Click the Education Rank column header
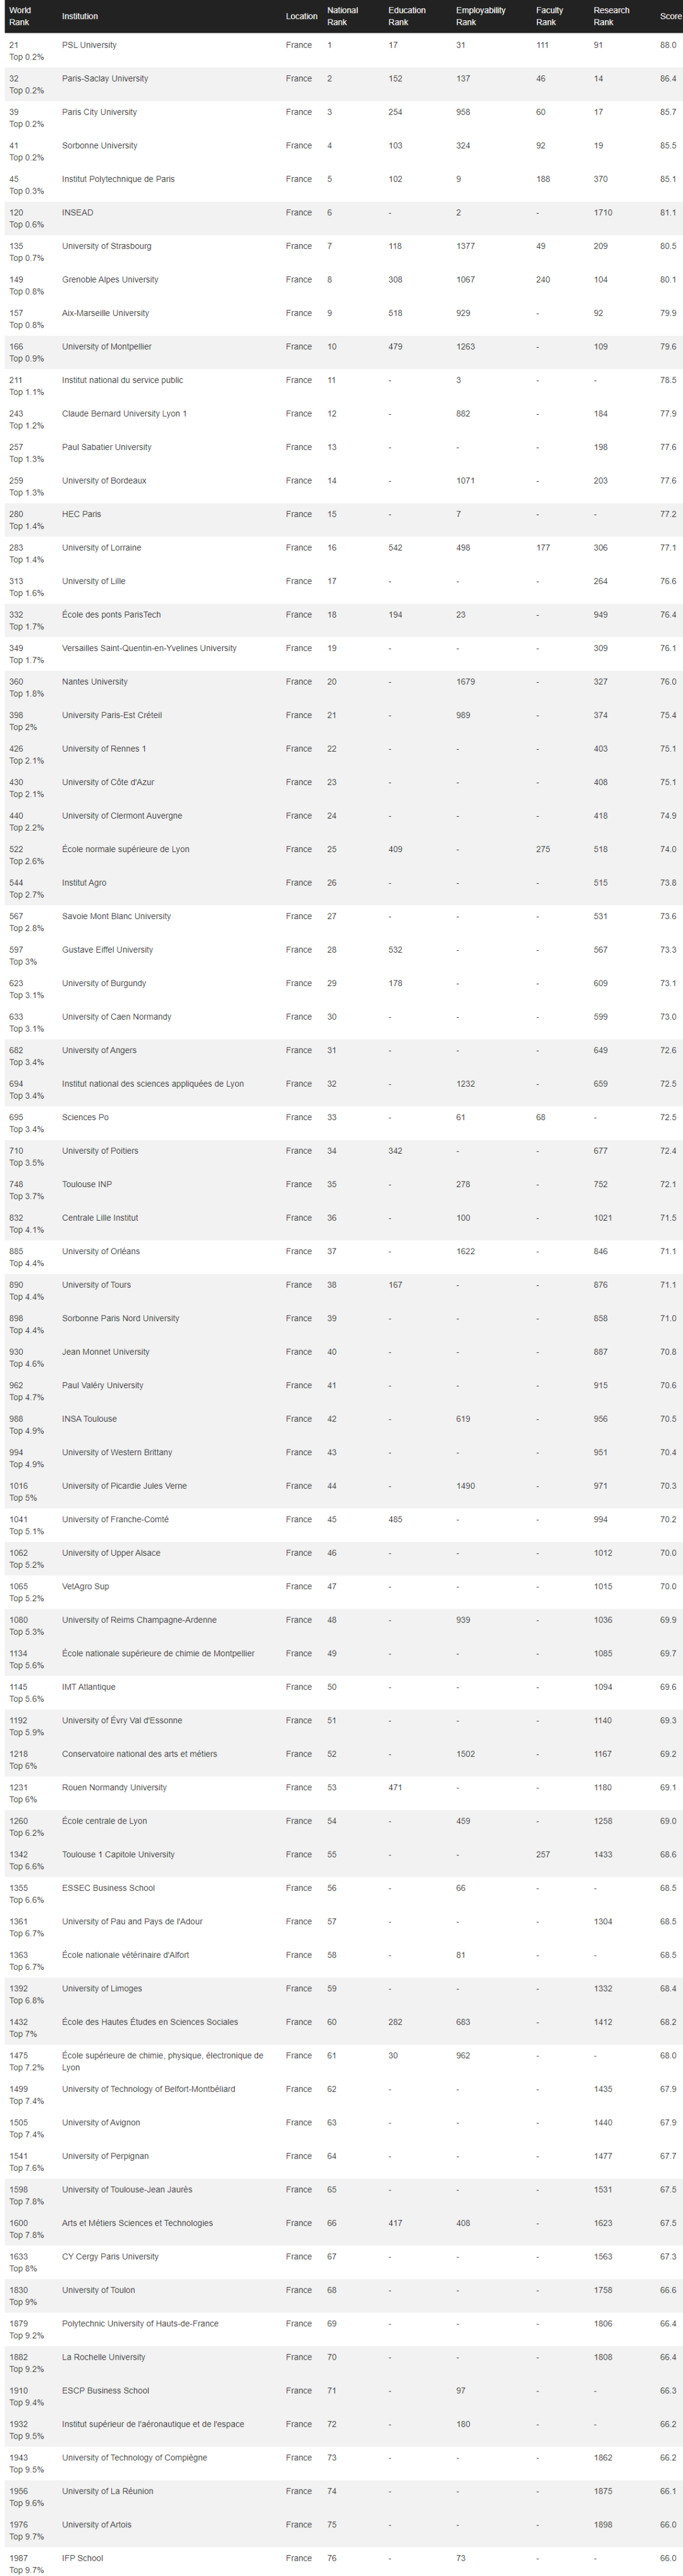This screenshot has width=683, height=2576. (x=406, y=16)
